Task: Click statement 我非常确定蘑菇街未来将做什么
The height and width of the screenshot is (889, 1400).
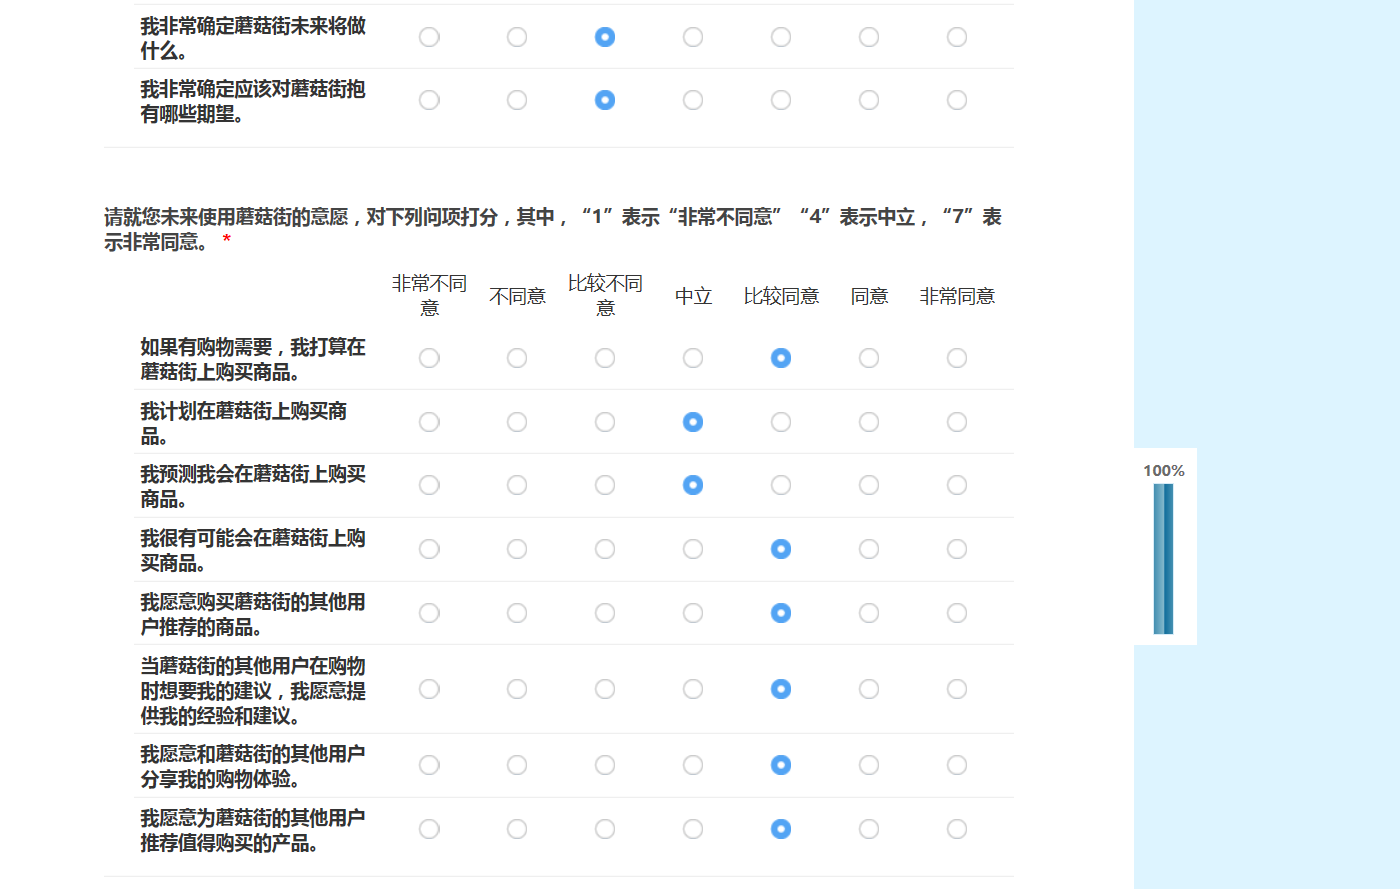Action: click(252, 38)
